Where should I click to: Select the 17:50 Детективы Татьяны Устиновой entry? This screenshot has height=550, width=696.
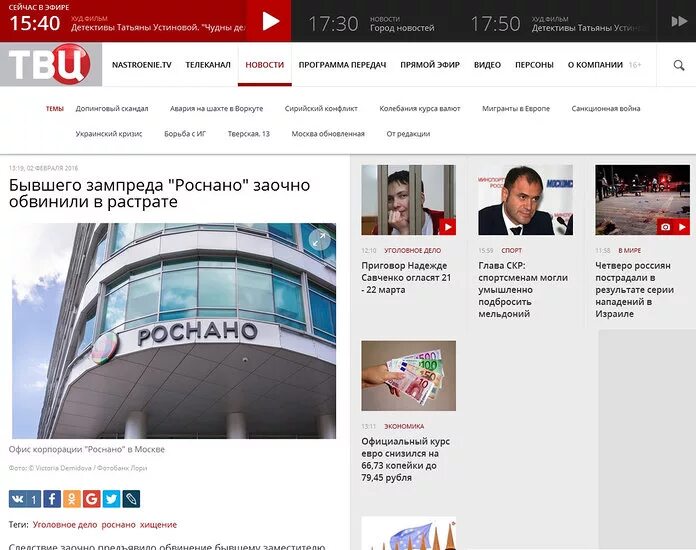[559, 23]
